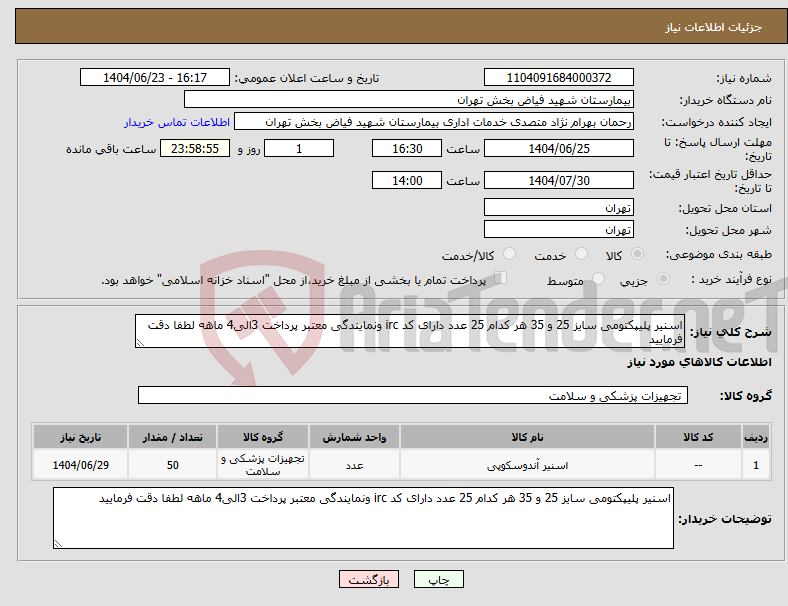Click the heading اطلاعات کالاهای مورد نیاز
The width and height of the screenshot is (788, 606).
(699, 362)
